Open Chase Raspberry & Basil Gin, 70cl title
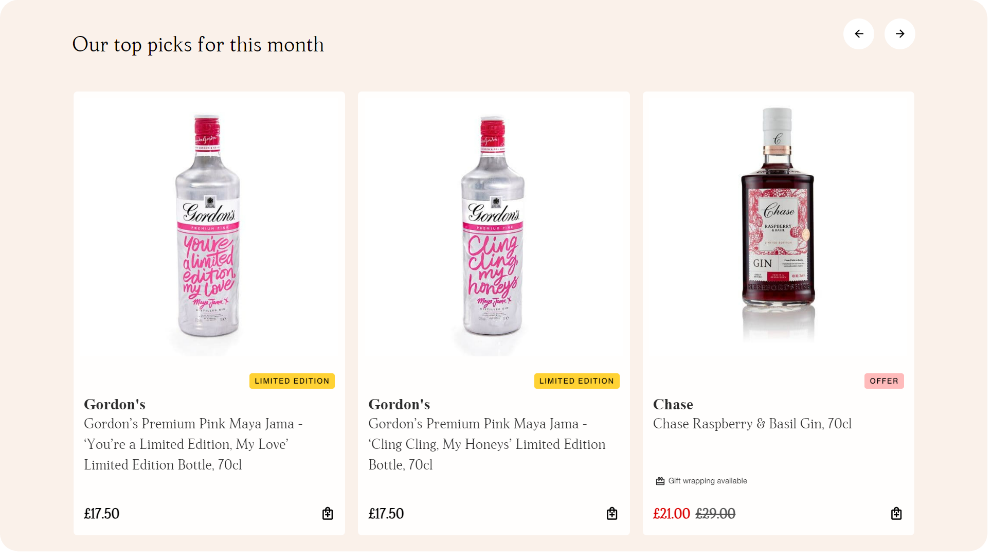Viewport: 988px width, 552px height. point(752,424)
